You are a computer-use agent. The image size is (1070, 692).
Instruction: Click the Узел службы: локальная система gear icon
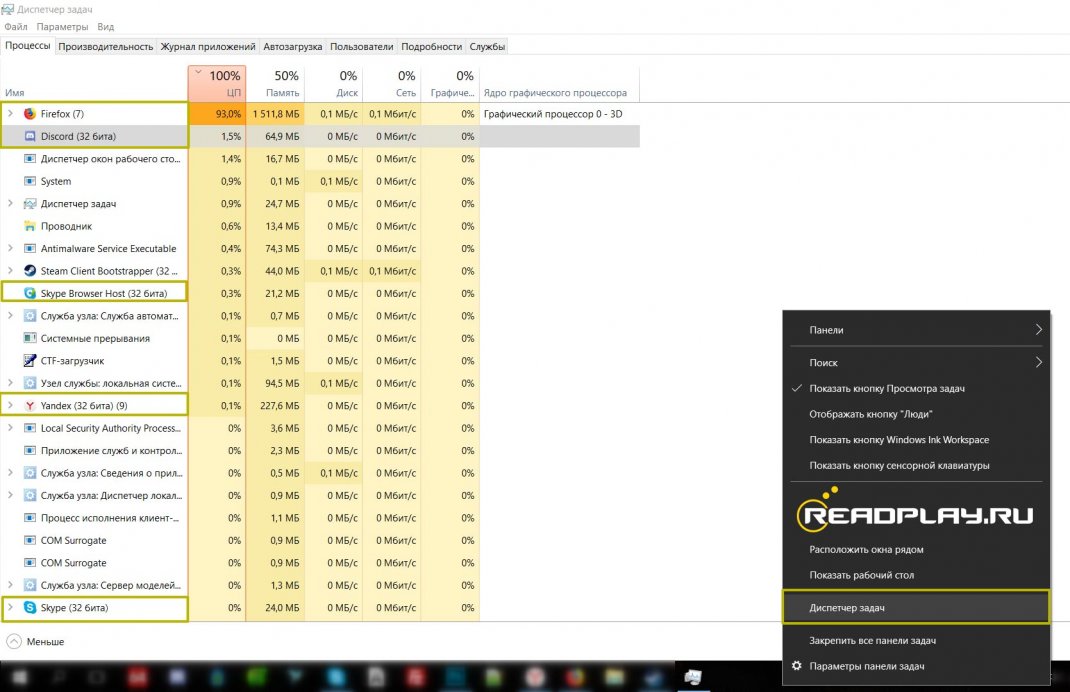coord(29,383)
